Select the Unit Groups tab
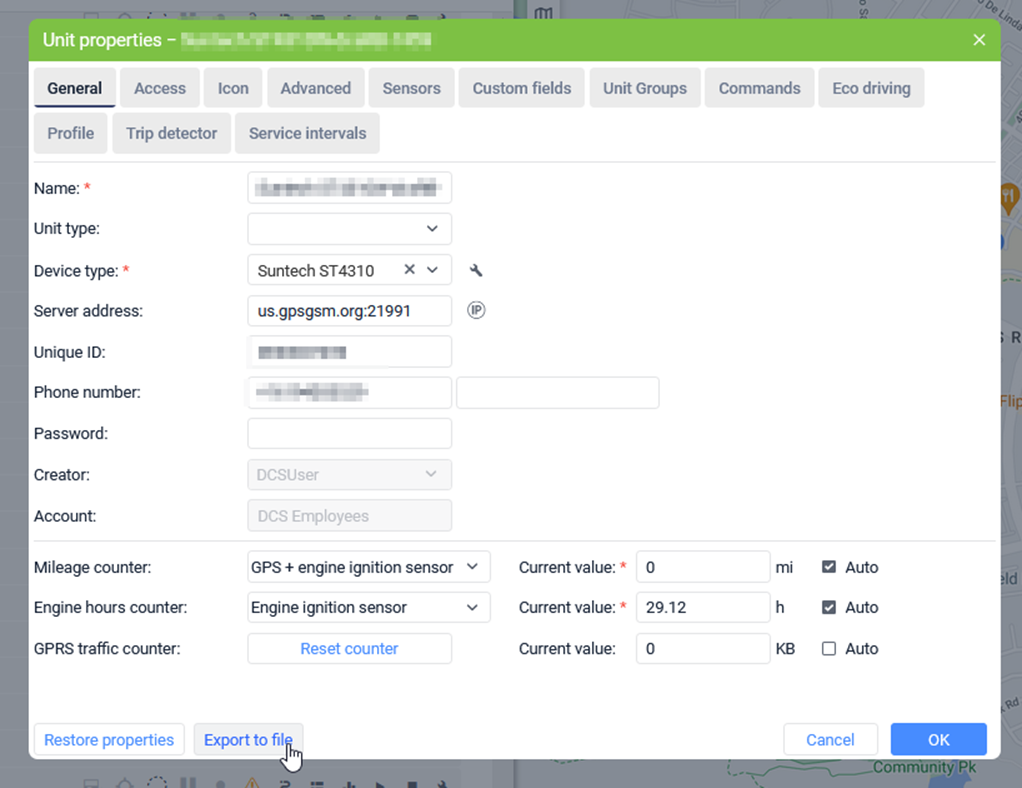1022x788 pixels. [645, 88]
